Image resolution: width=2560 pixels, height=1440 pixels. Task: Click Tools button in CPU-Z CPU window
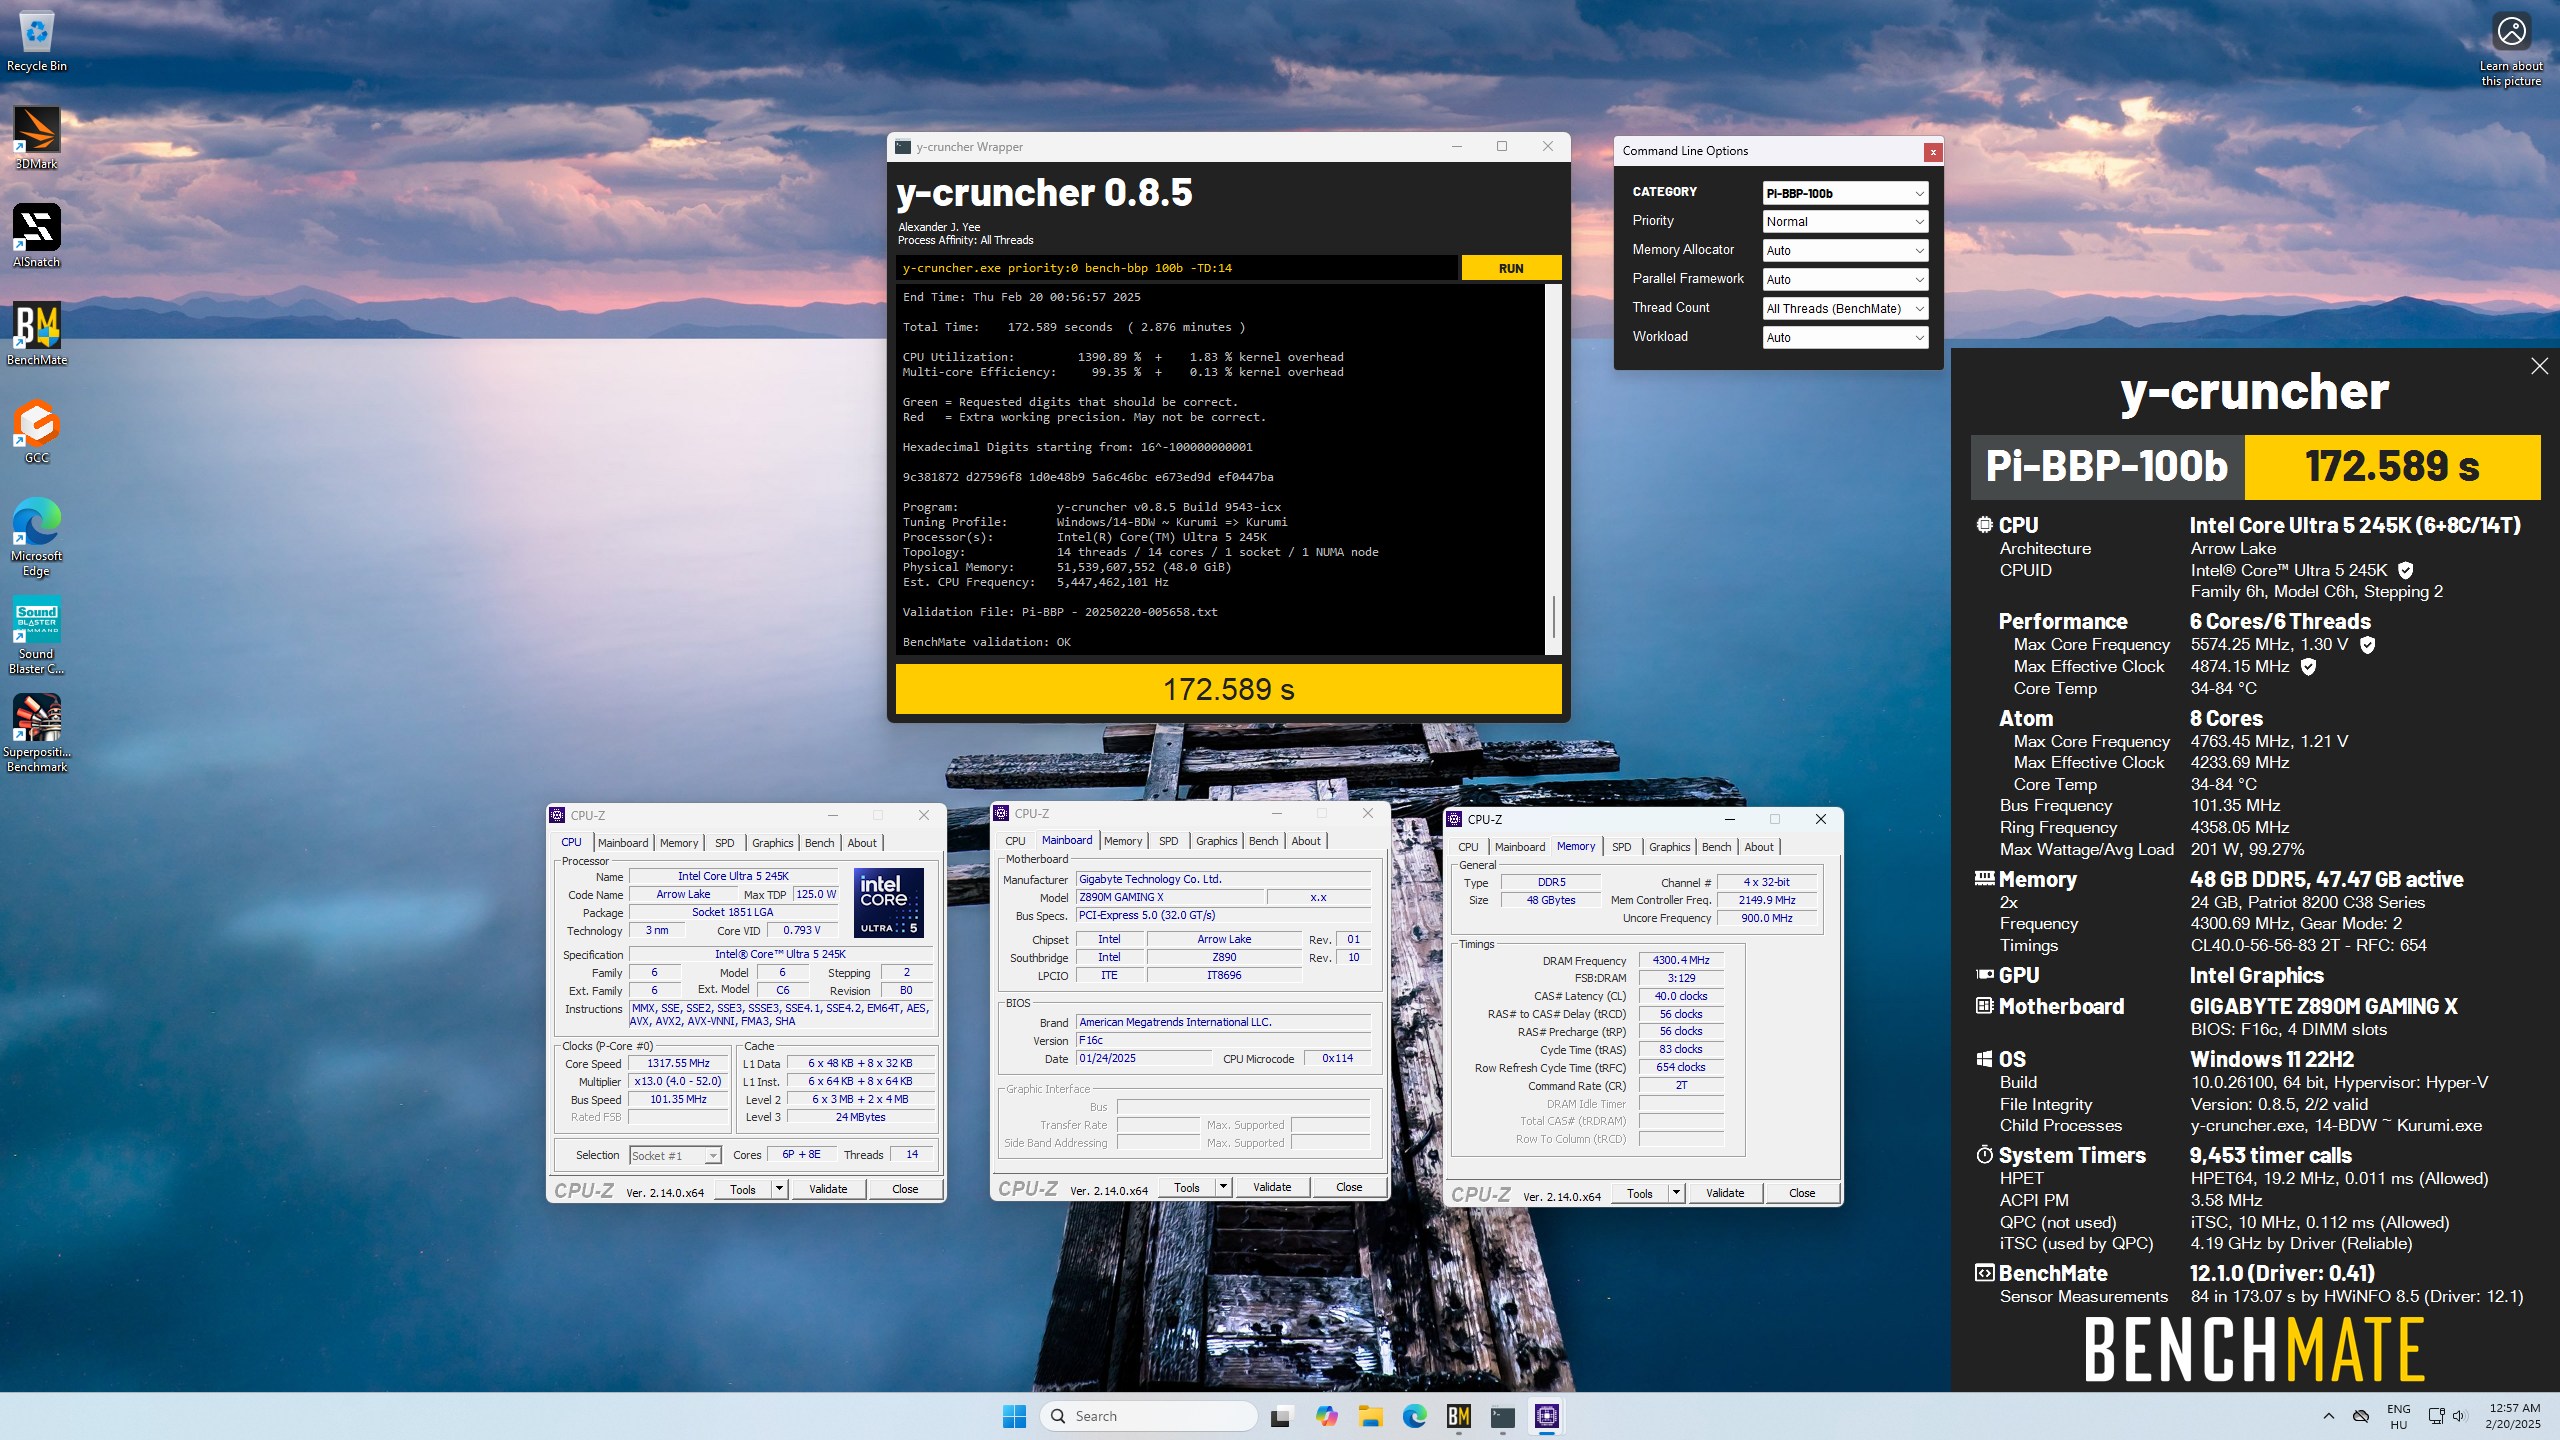coord(743,1189)
